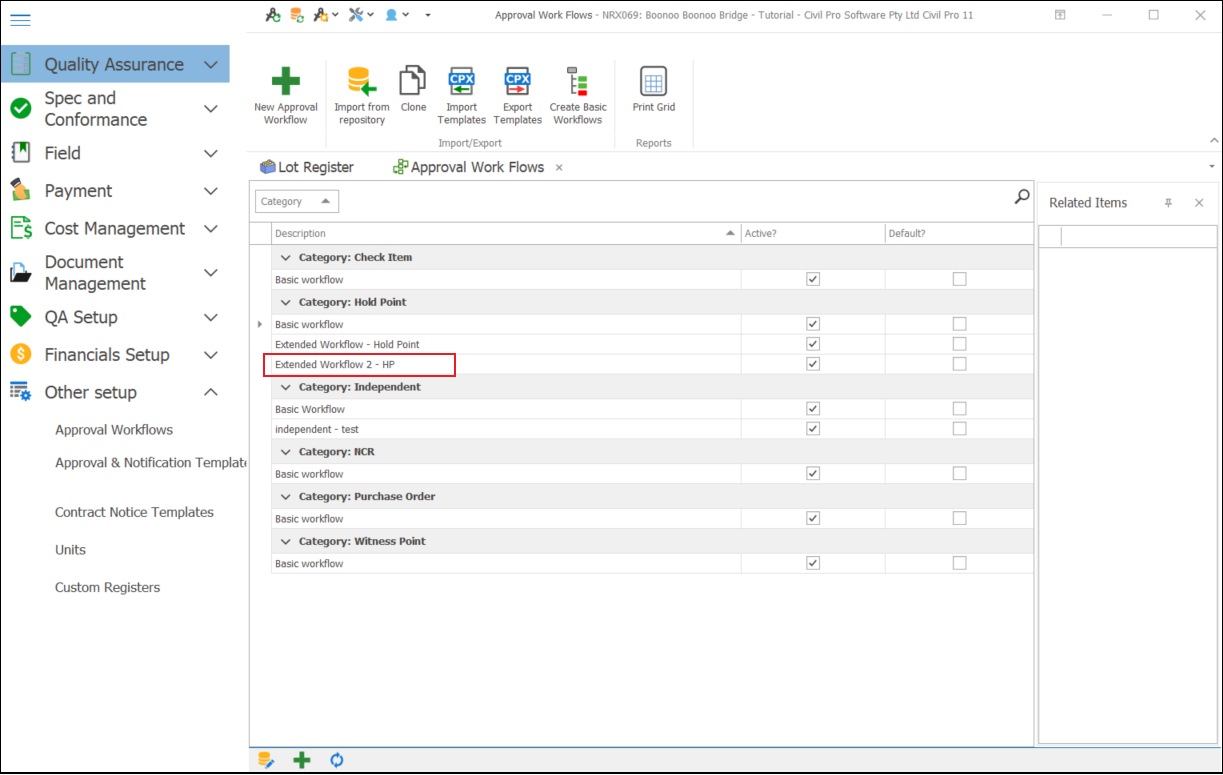Click the Default? column header
Screen dimensions: 1223x775
coord(959,233)
